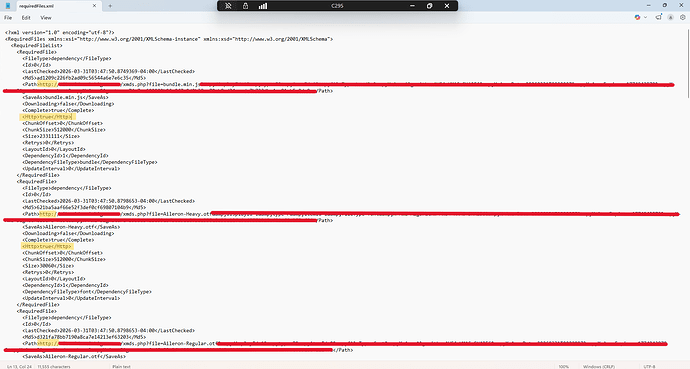Screen dimensions: 690x369
Task: Expand the Copilot dropdown arrow
Action: click(646, 17)
